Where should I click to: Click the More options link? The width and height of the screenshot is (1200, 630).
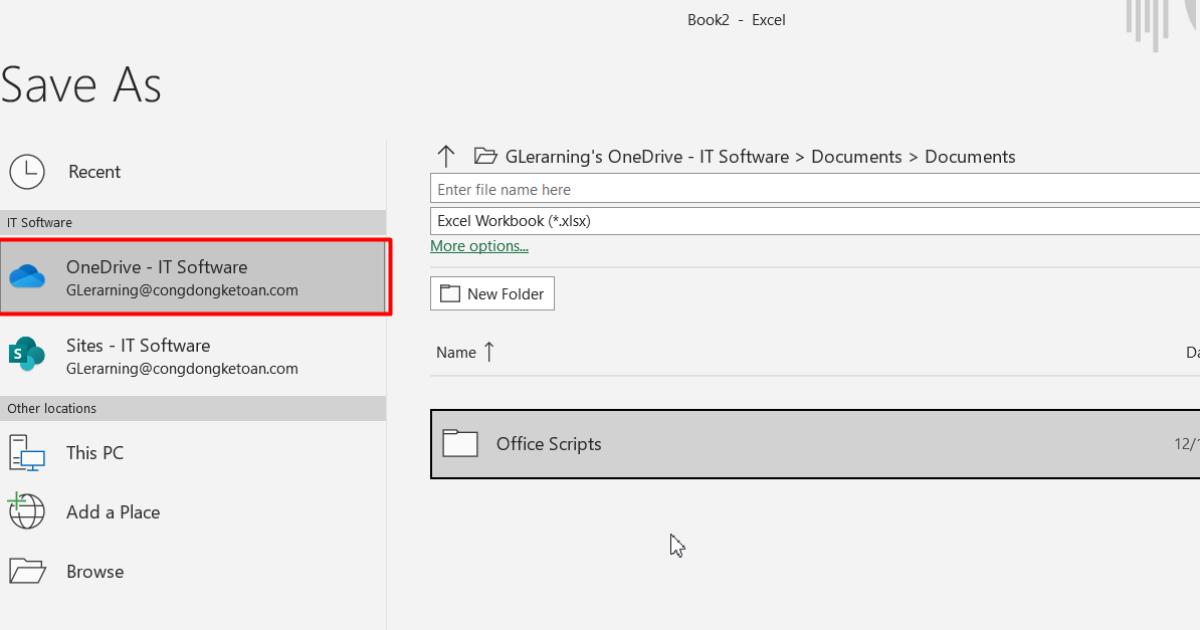click(478, 245)
